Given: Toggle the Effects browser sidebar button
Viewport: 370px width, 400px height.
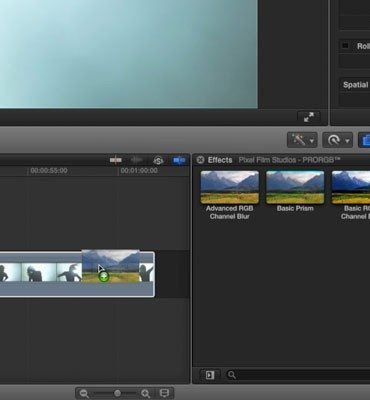Looking at the screenshot, I should pos(210,375).
